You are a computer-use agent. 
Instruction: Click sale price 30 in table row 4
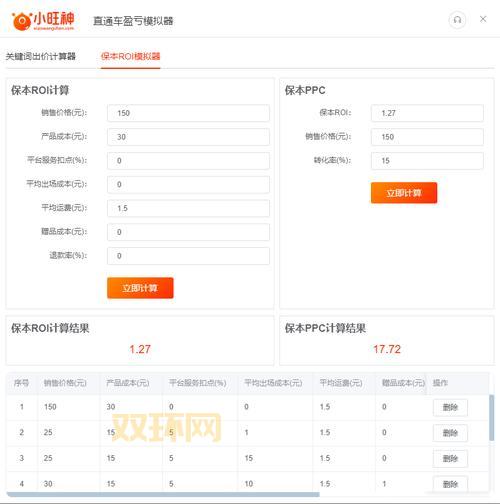48,484
